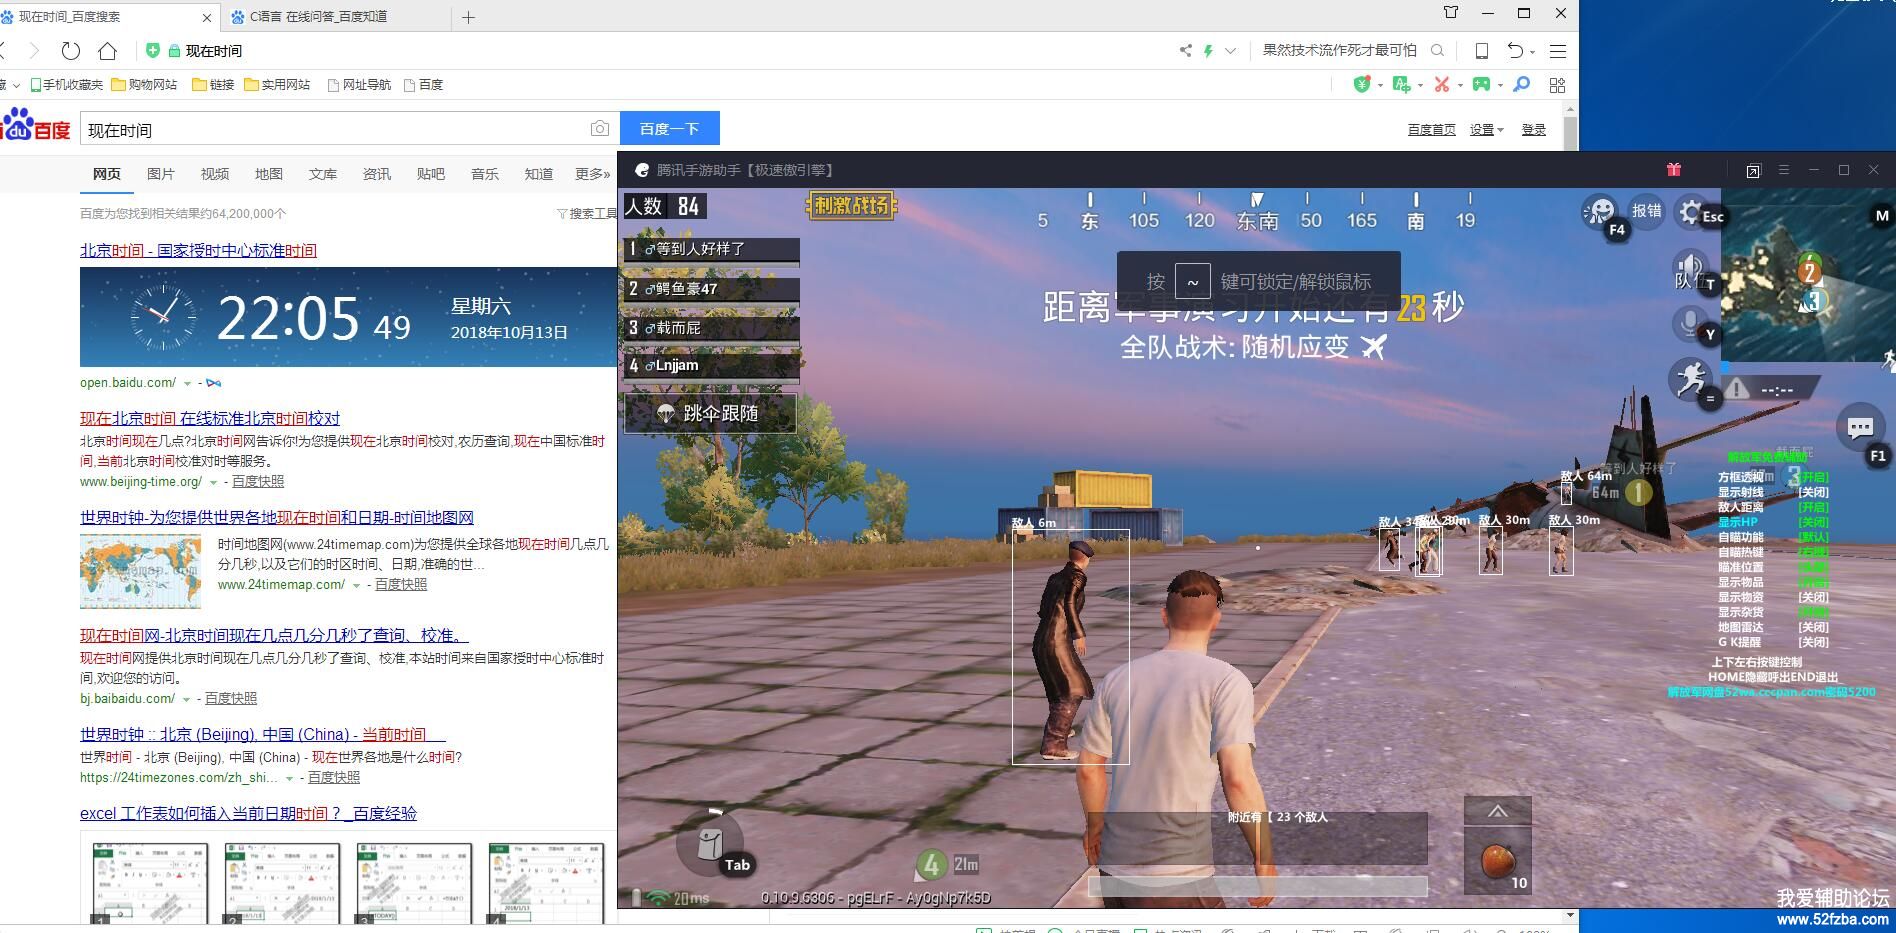The height and width of the screenshot is (933, 1896).
Task: Click the camera image search icon
Action: click(599, 129)
